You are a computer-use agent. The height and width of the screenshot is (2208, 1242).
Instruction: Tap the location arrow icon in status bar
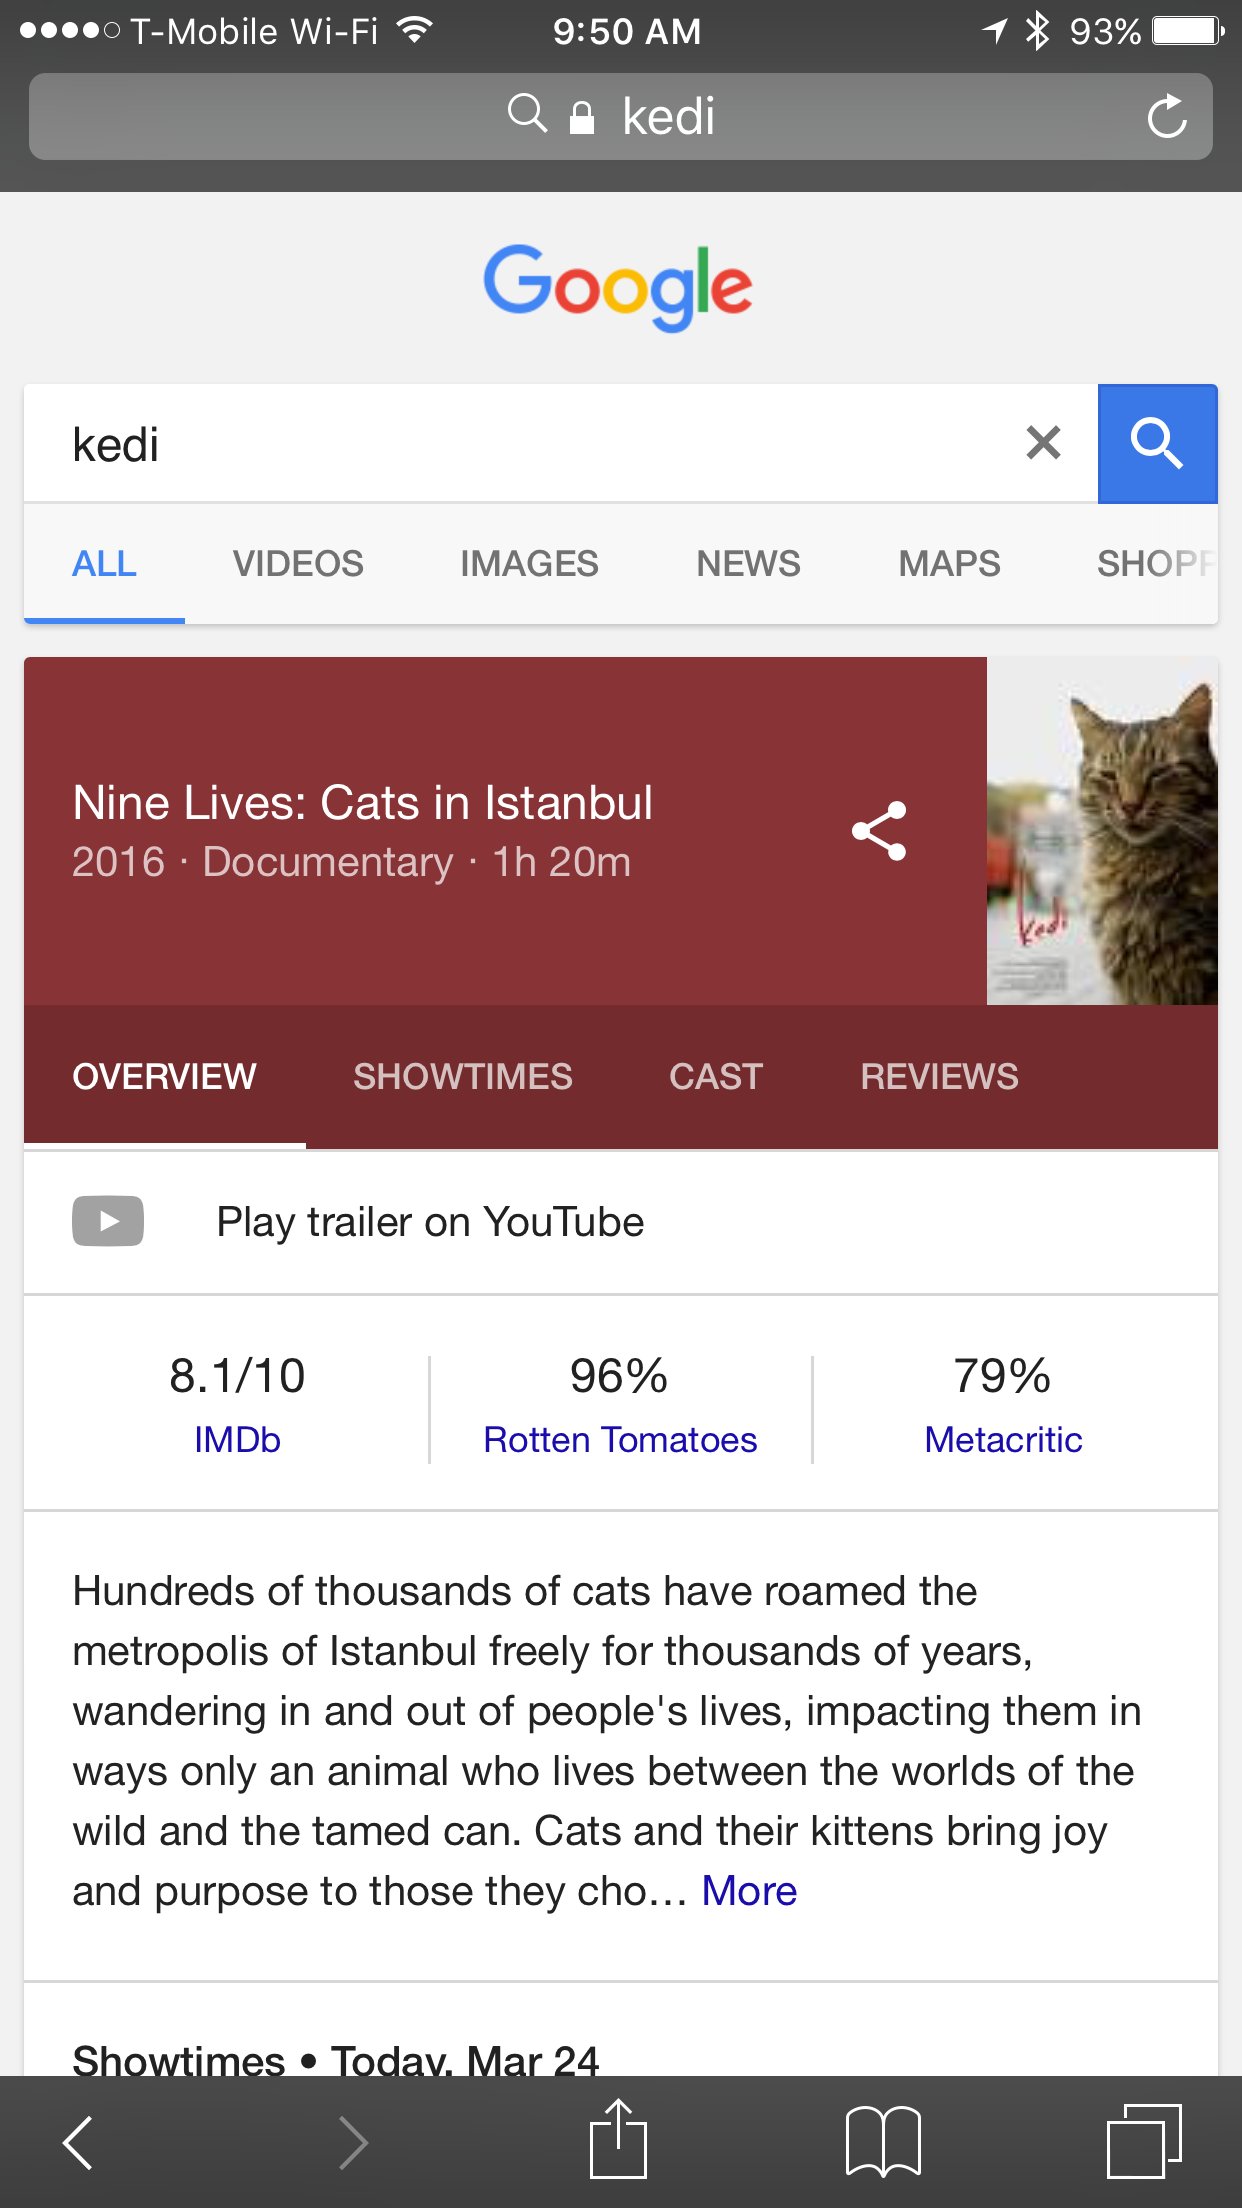click(995, 31)
